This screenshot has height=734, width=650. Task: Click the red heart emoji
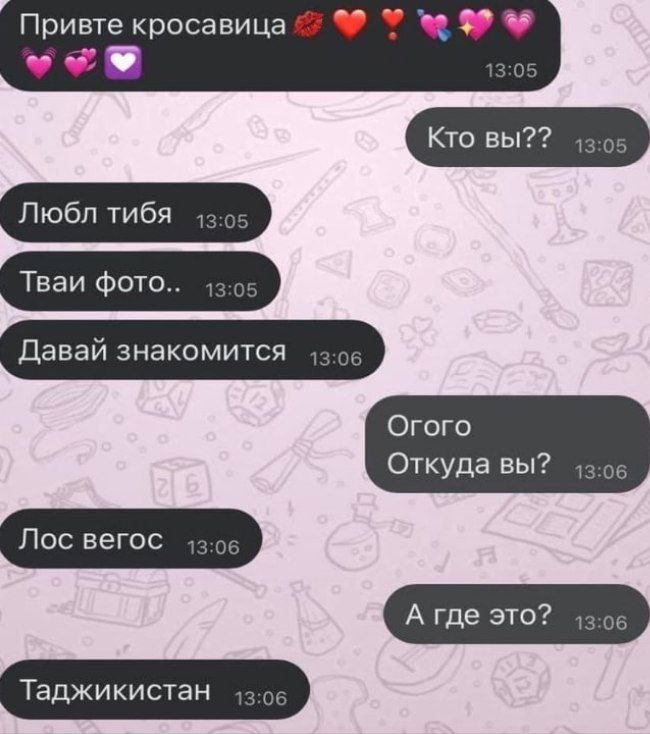pyautogui.click(x=350, y=25)
